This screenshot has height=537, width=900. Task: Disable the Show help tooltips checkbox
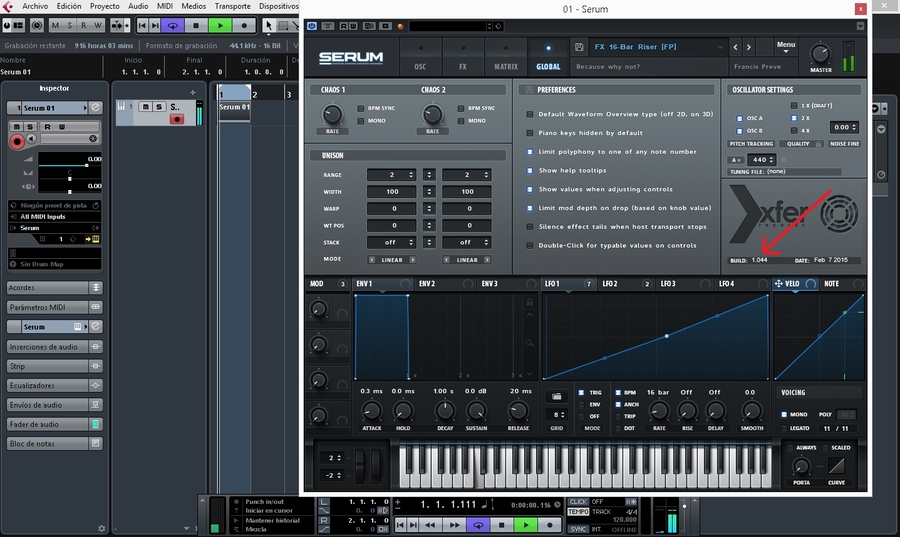tap(530, 170)
